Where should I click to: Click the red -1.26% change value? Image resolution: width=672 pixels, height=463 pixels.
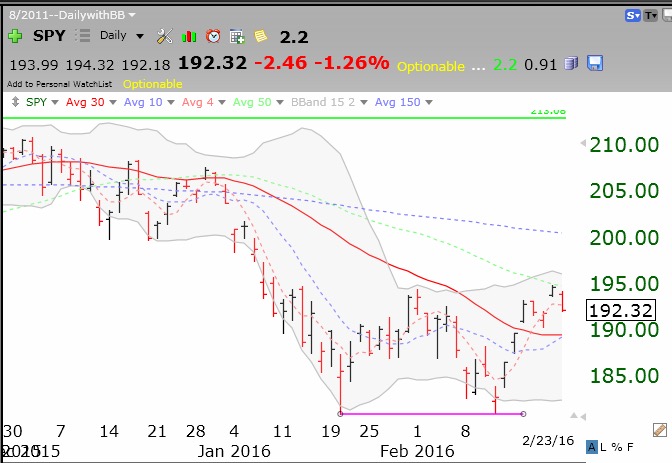(x=352, y=63)
